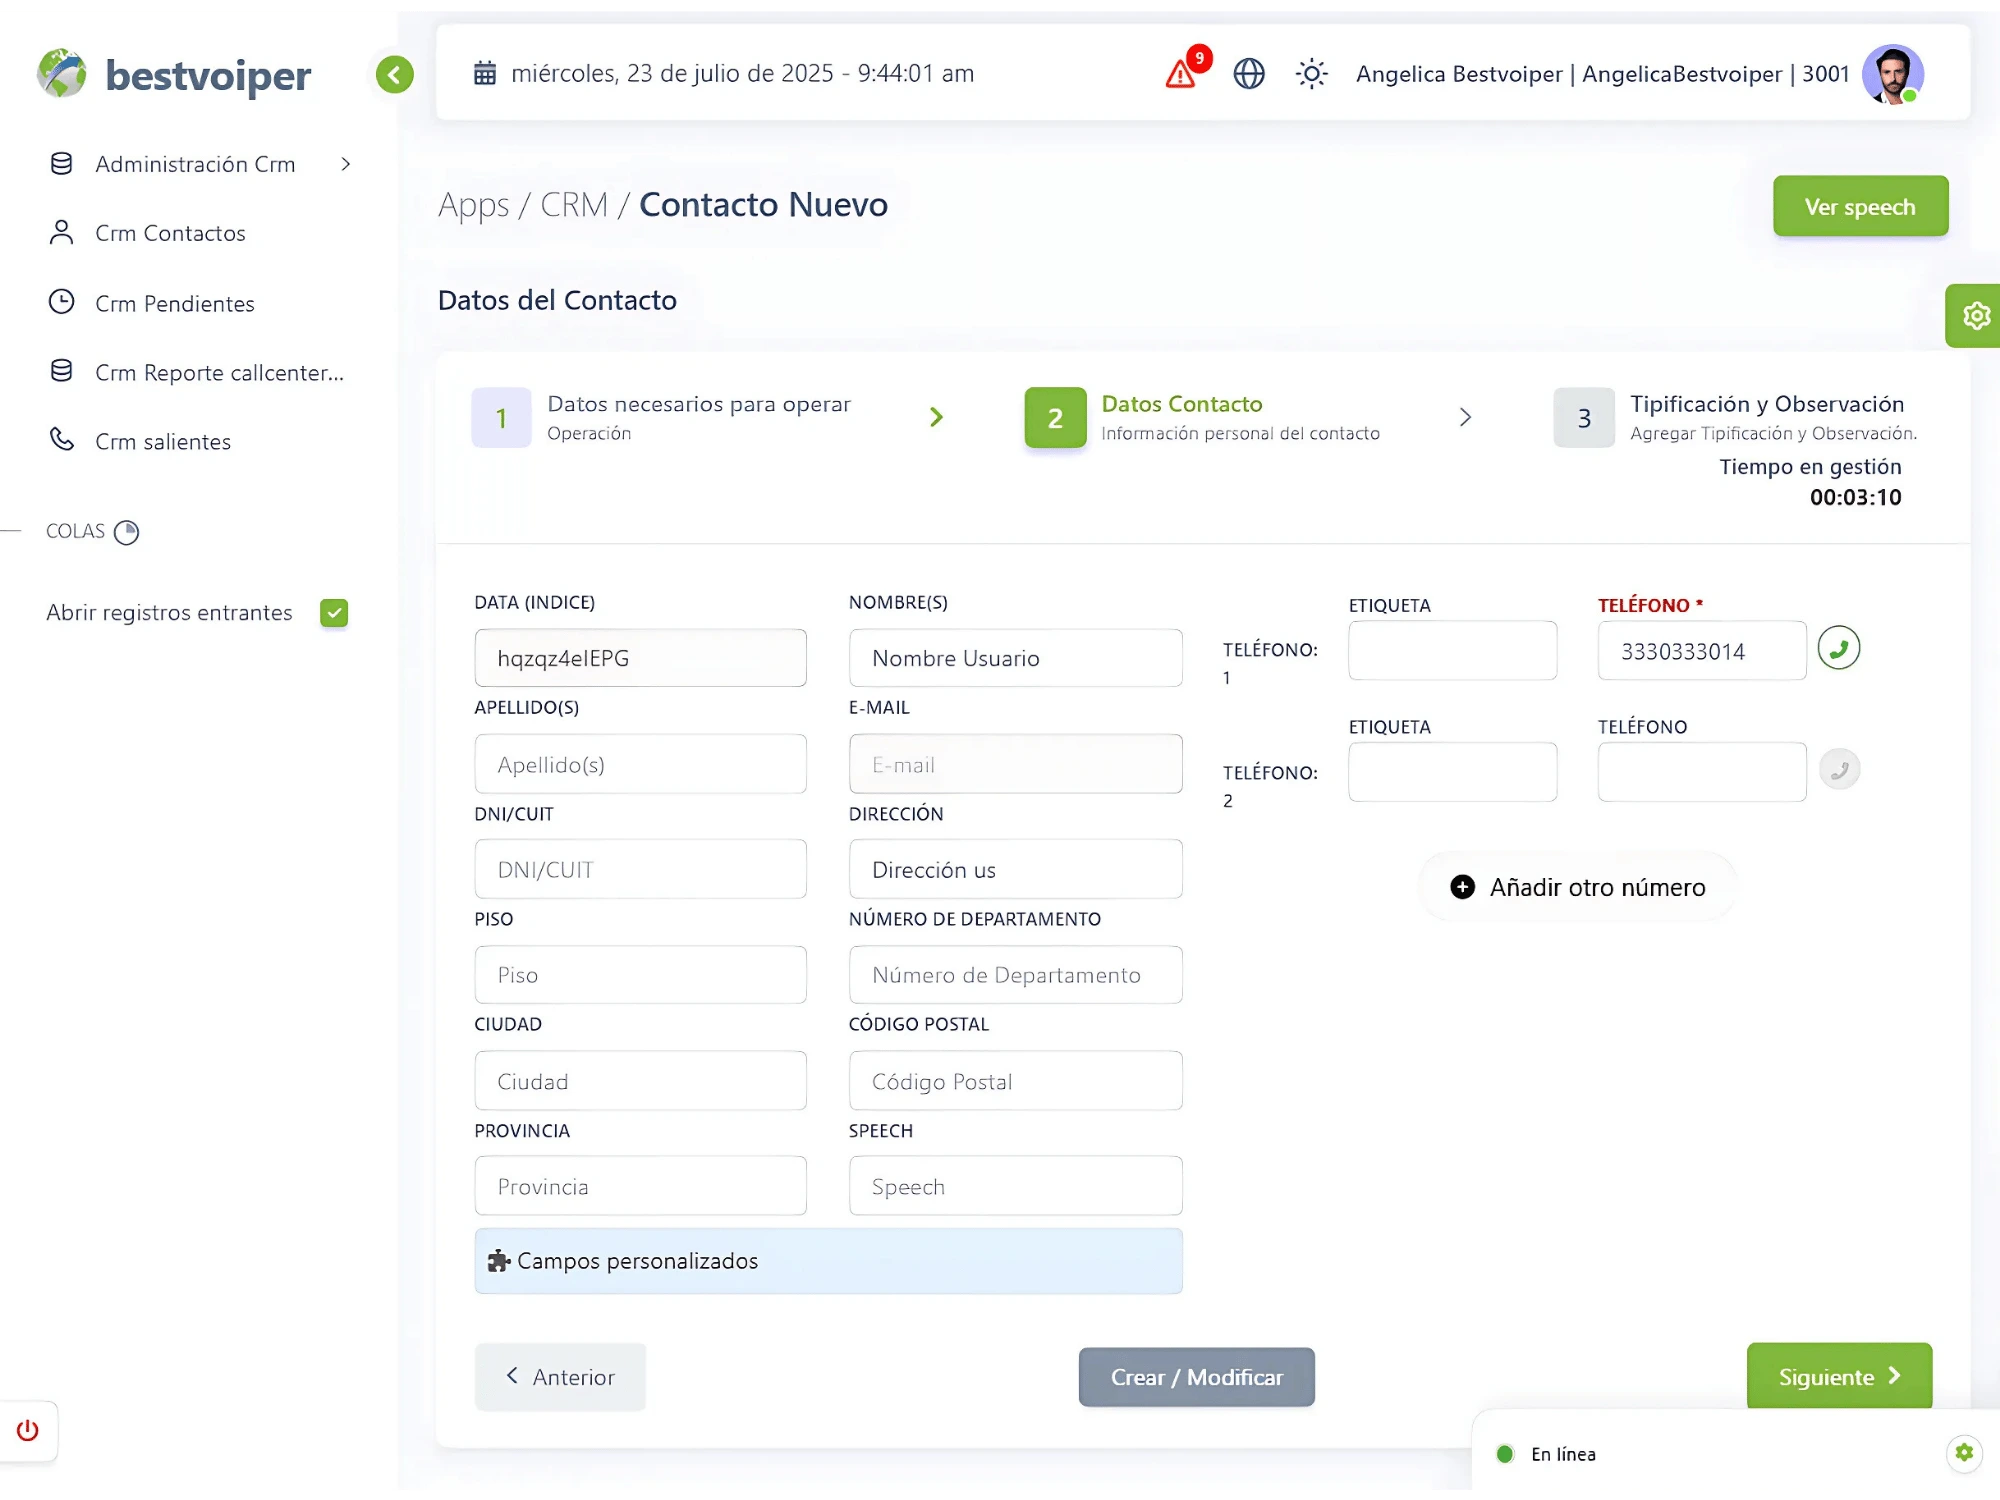Open the status settings gear next to En línea
Screen dimensions: 2000x1500
(x=1964, y=1452)
